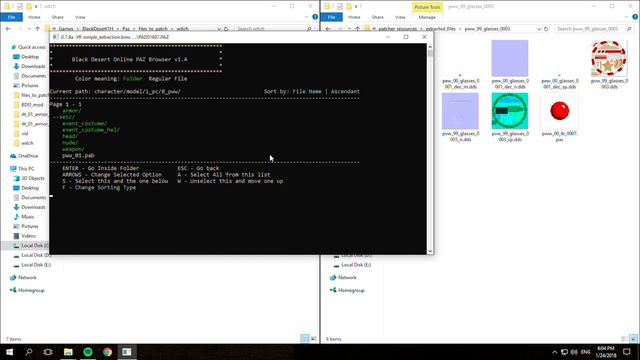Screen dimensions: 640x360
Task: Open View tab in witch window
Action: click(x=80, y=17)
